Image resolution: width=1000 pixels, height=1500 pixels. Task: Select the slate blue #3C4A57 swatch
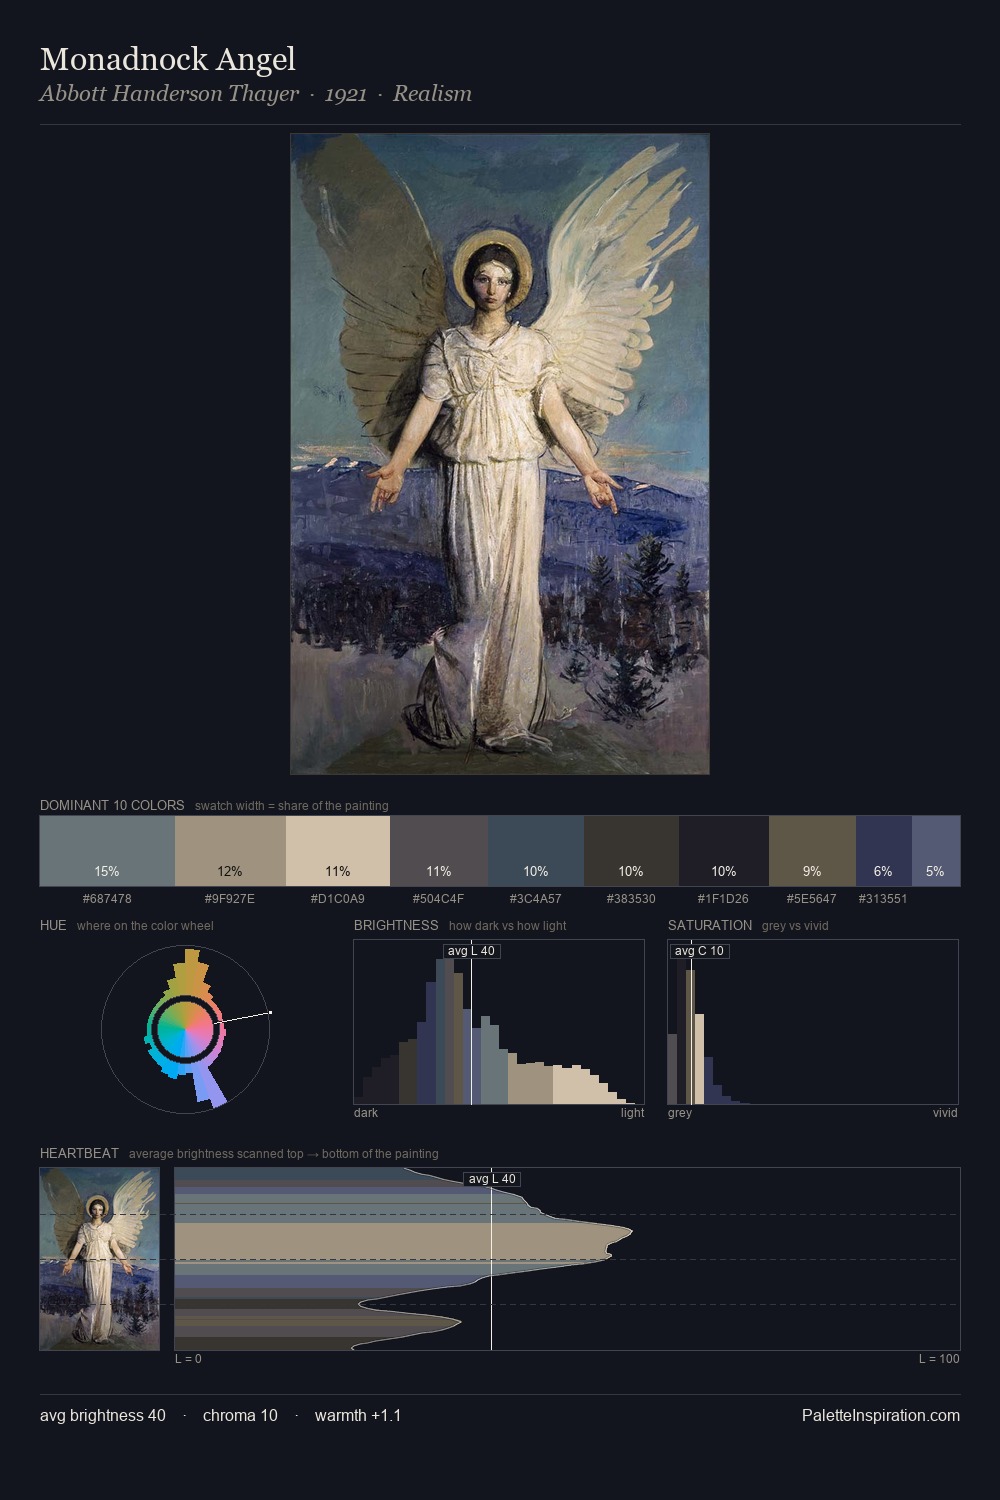click(x=536, y=851)
